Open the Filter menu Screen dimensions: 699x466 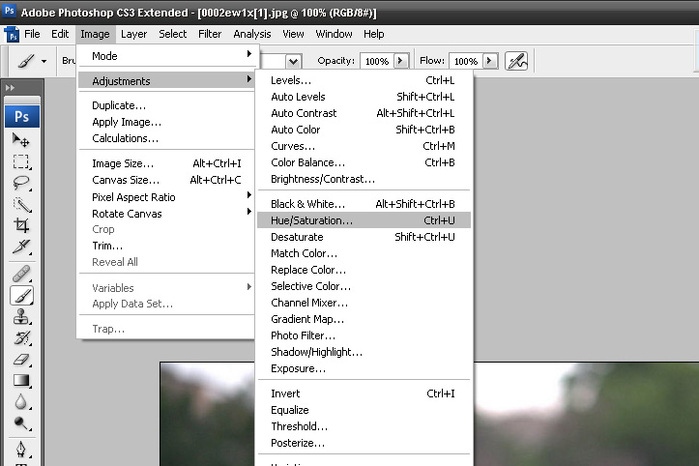point(210,34)
